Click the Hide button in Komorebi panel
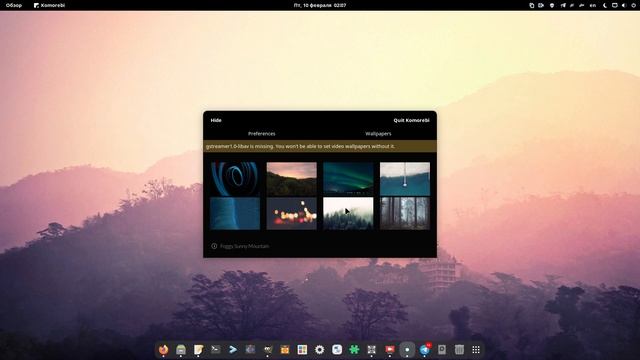The image size is (640, 360). pos(216,120)
